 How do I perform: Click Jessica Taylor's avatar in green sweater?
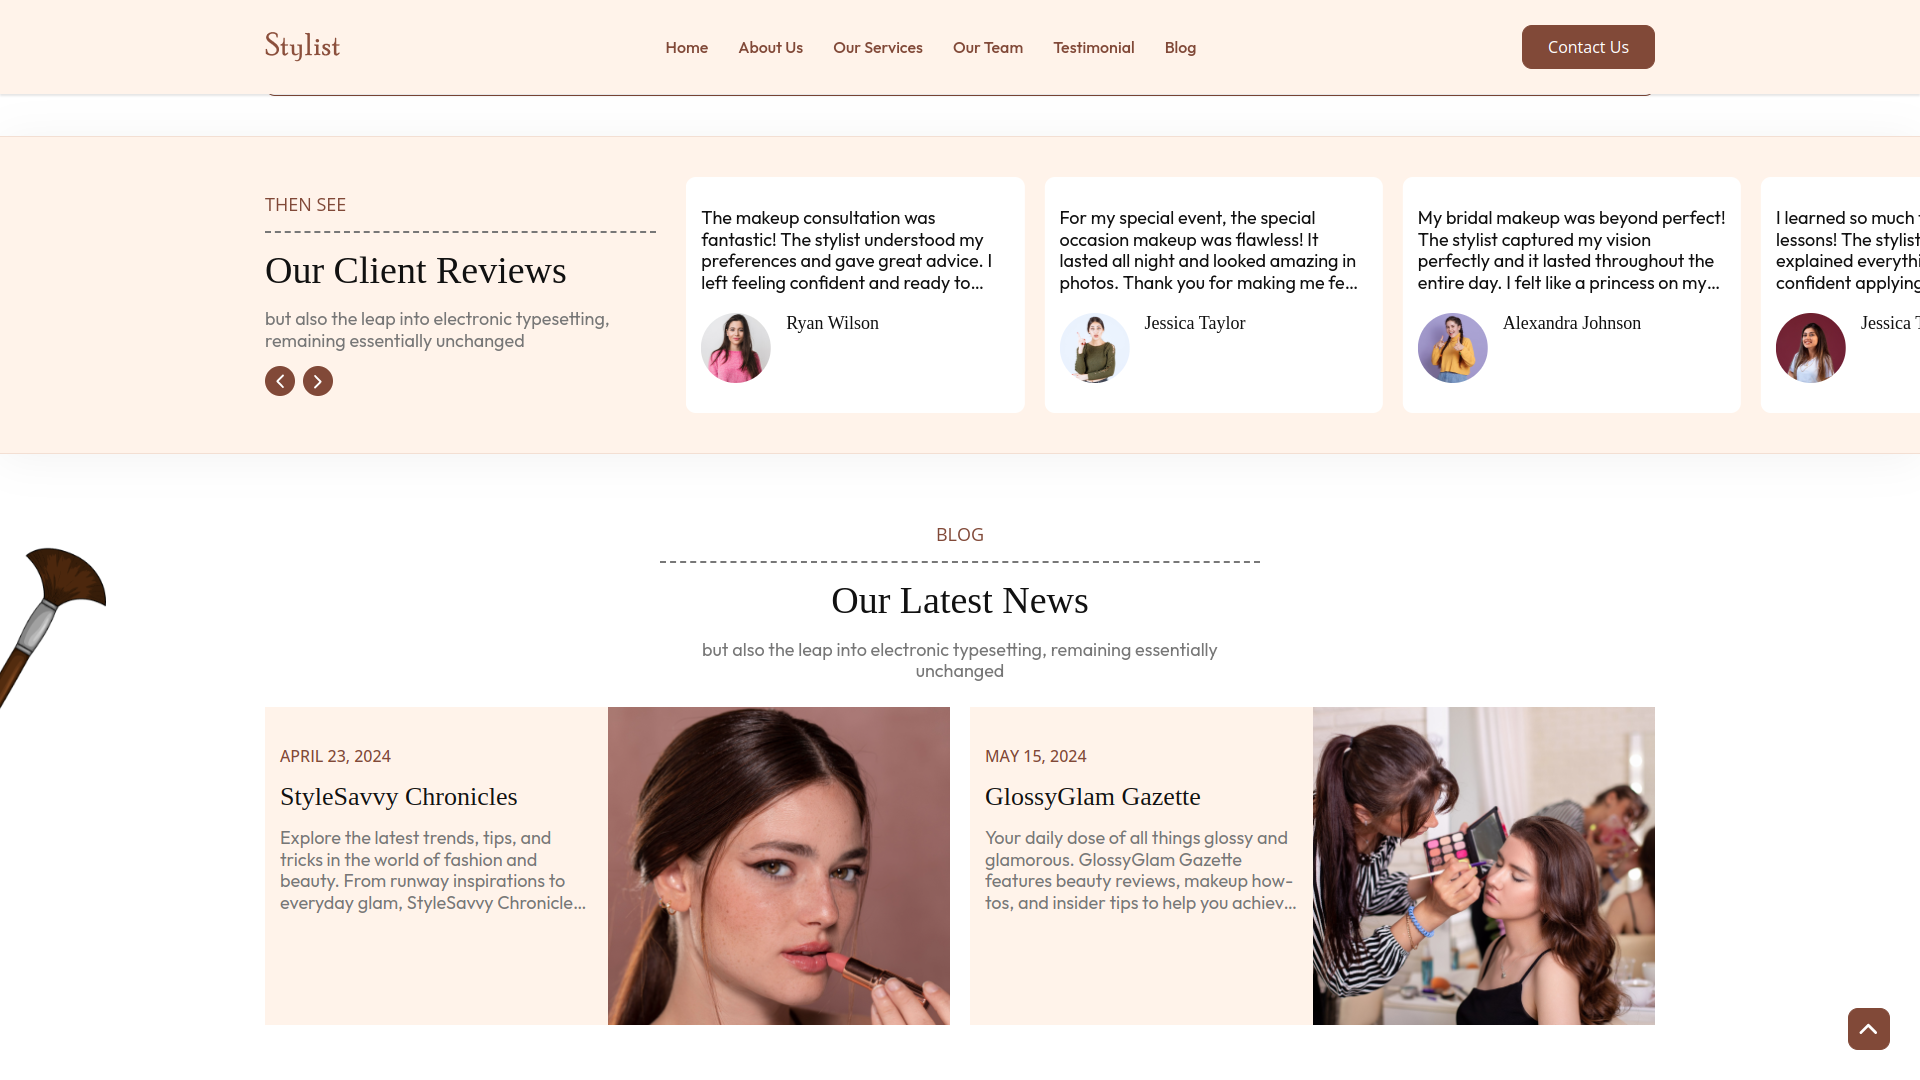pyautogui.click(x=1094, y=348)
